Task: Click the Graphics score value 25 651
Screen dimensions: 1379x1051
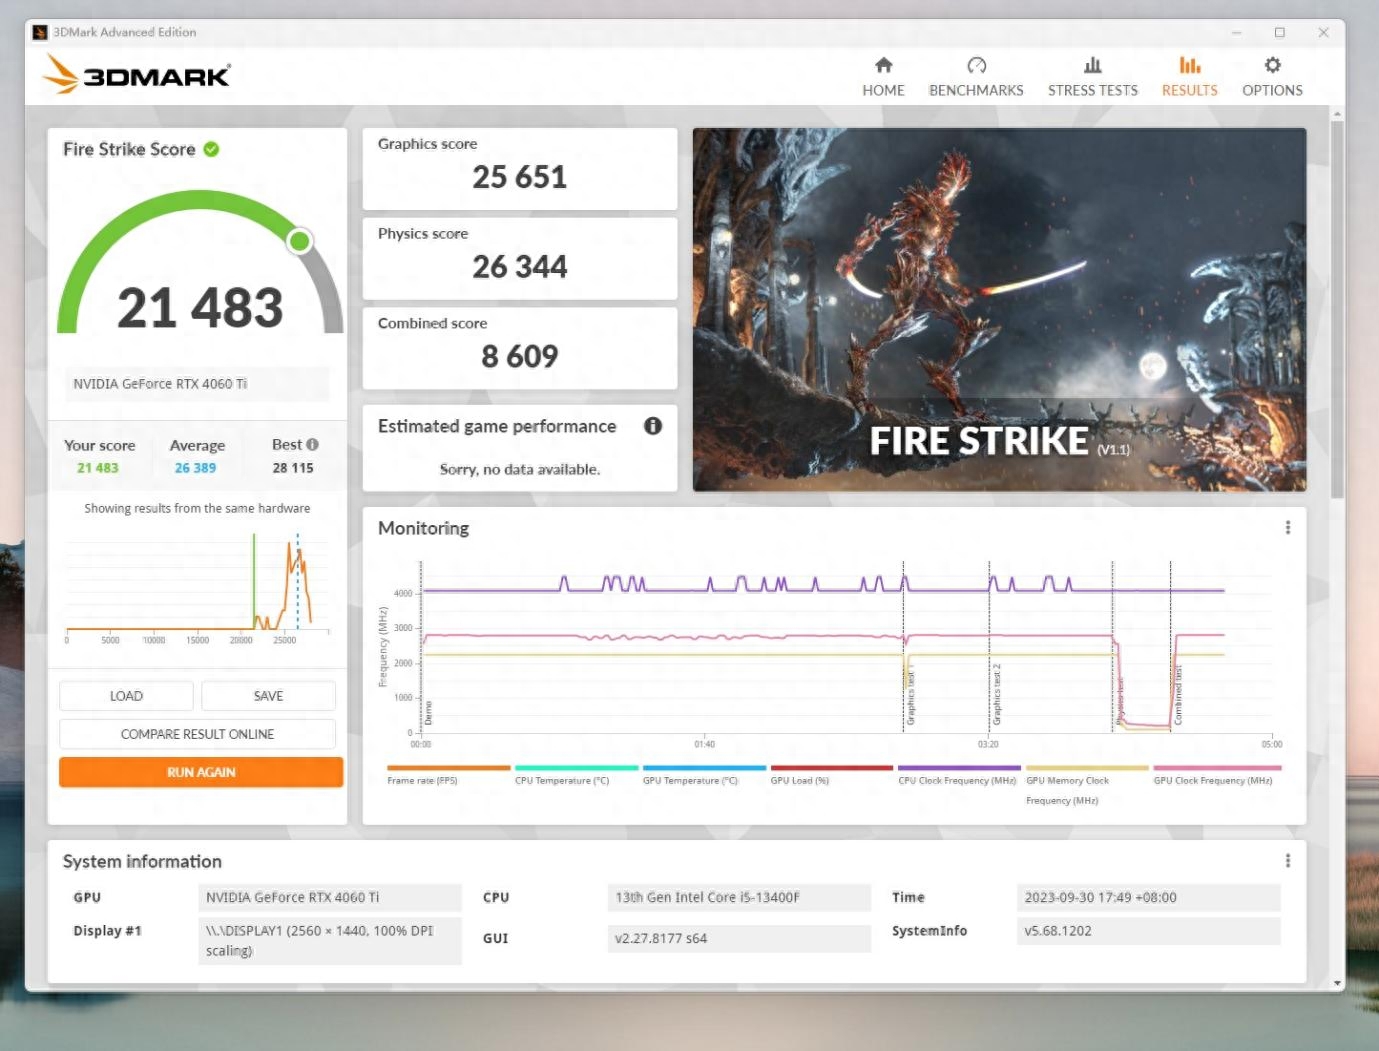Action: pyautogui.click(x=519, y=177)
